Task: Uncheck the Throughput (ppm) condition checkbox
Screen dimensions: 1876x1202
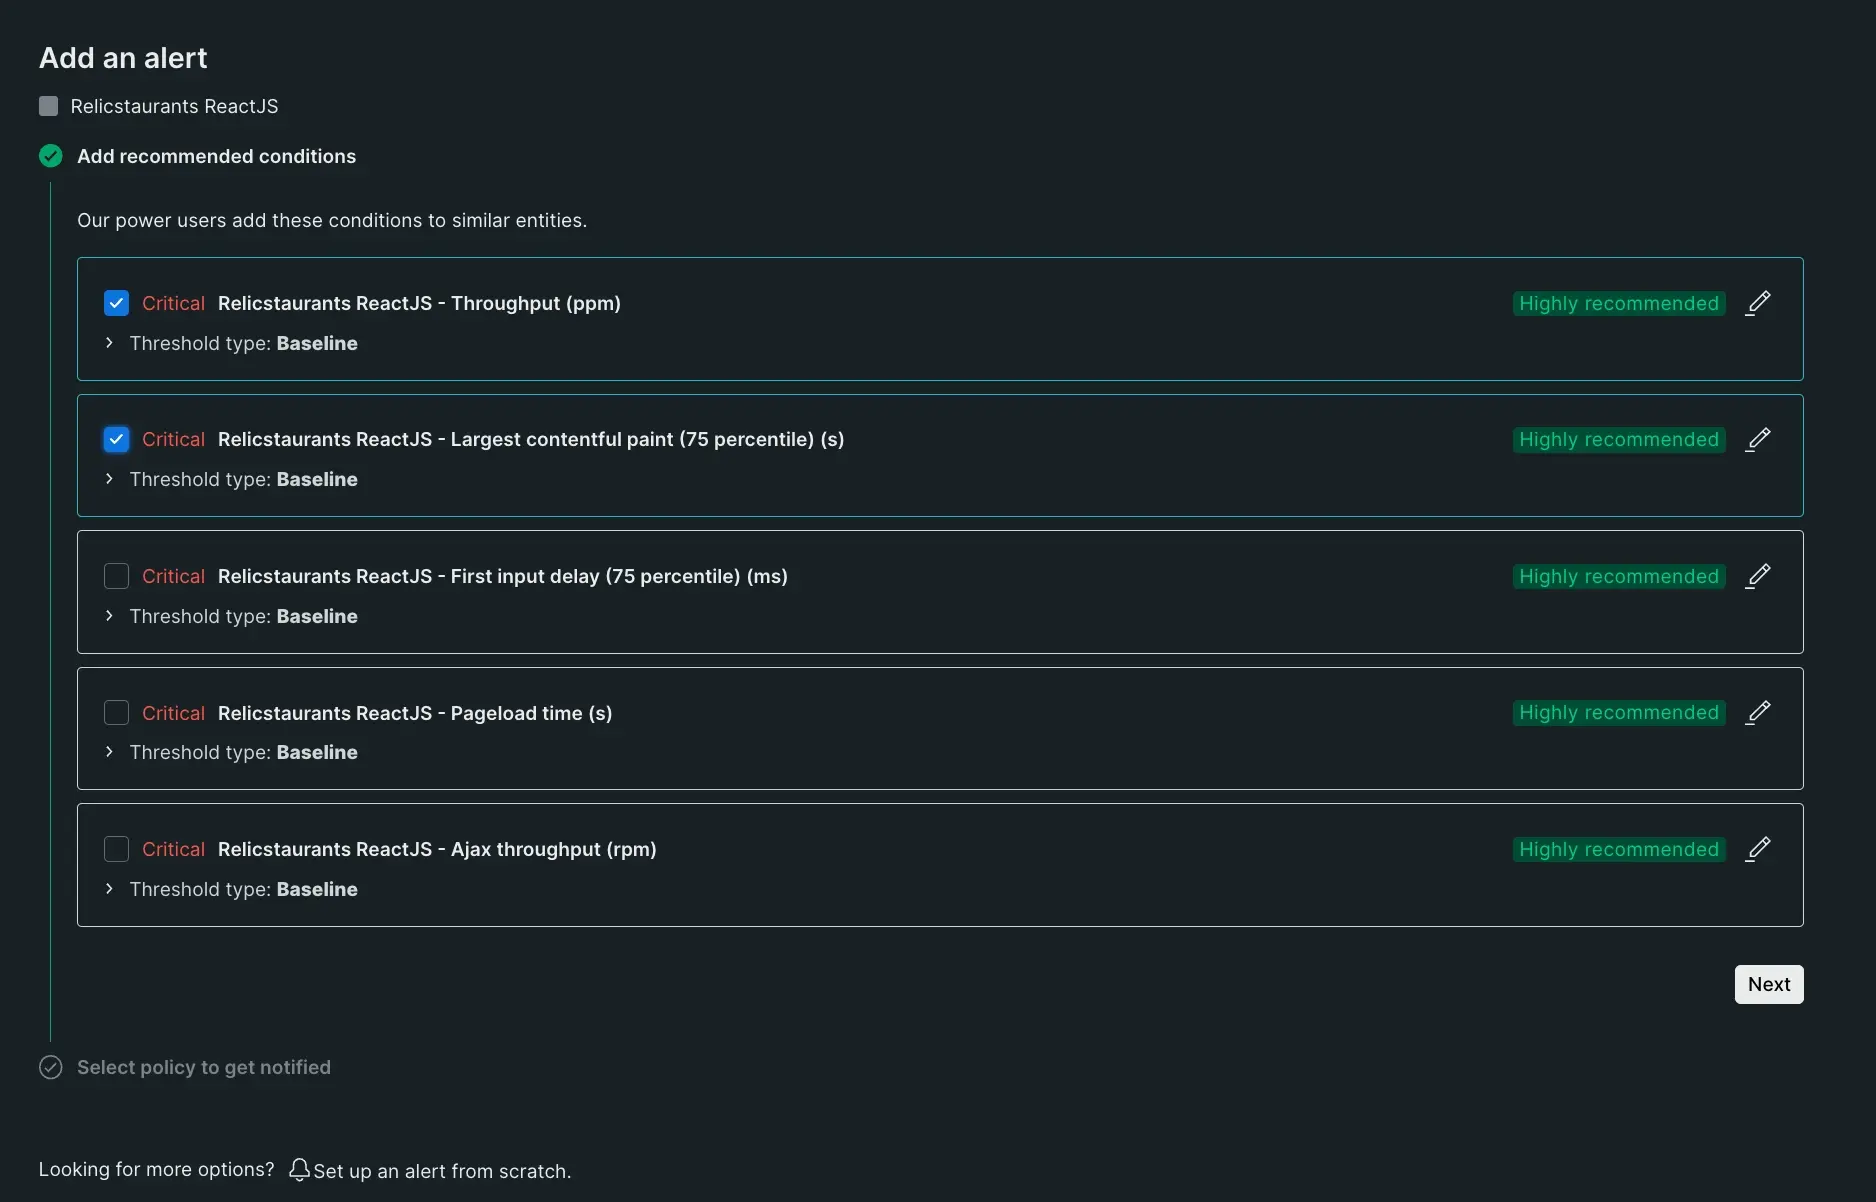Action: click(116, 303)
